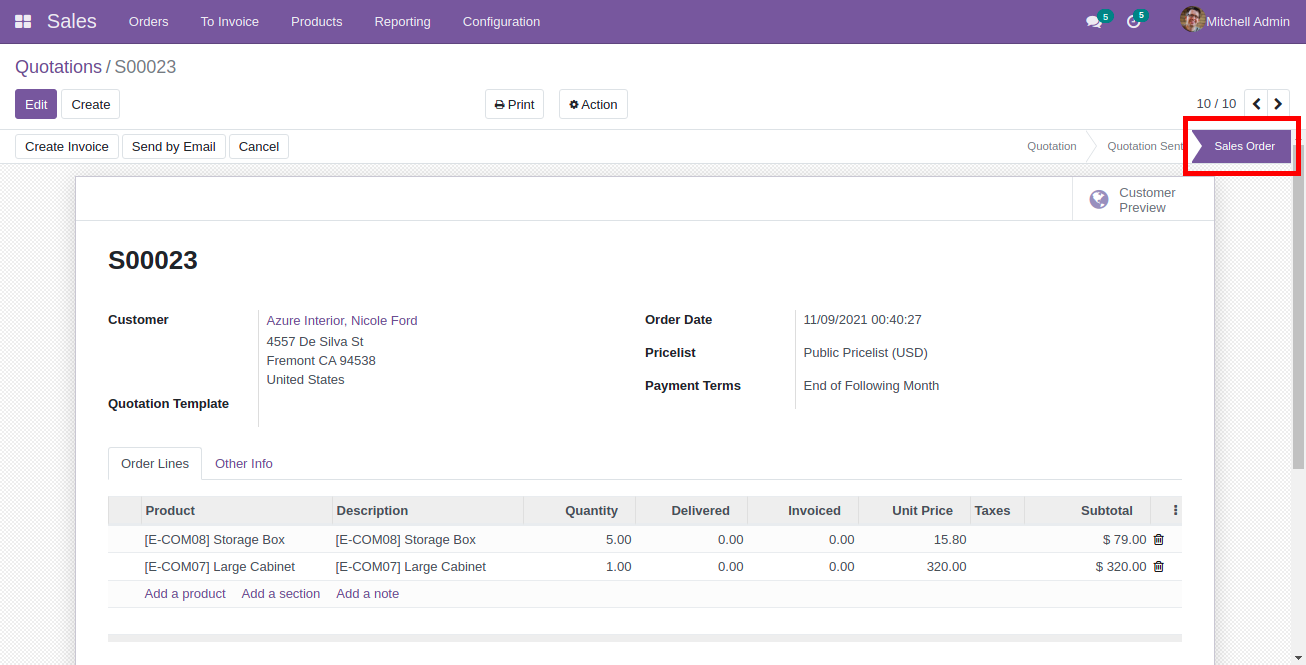Select the Sales Order status stage
1306x665 pixels.
pyautogui.click(x=1243, y=147)
